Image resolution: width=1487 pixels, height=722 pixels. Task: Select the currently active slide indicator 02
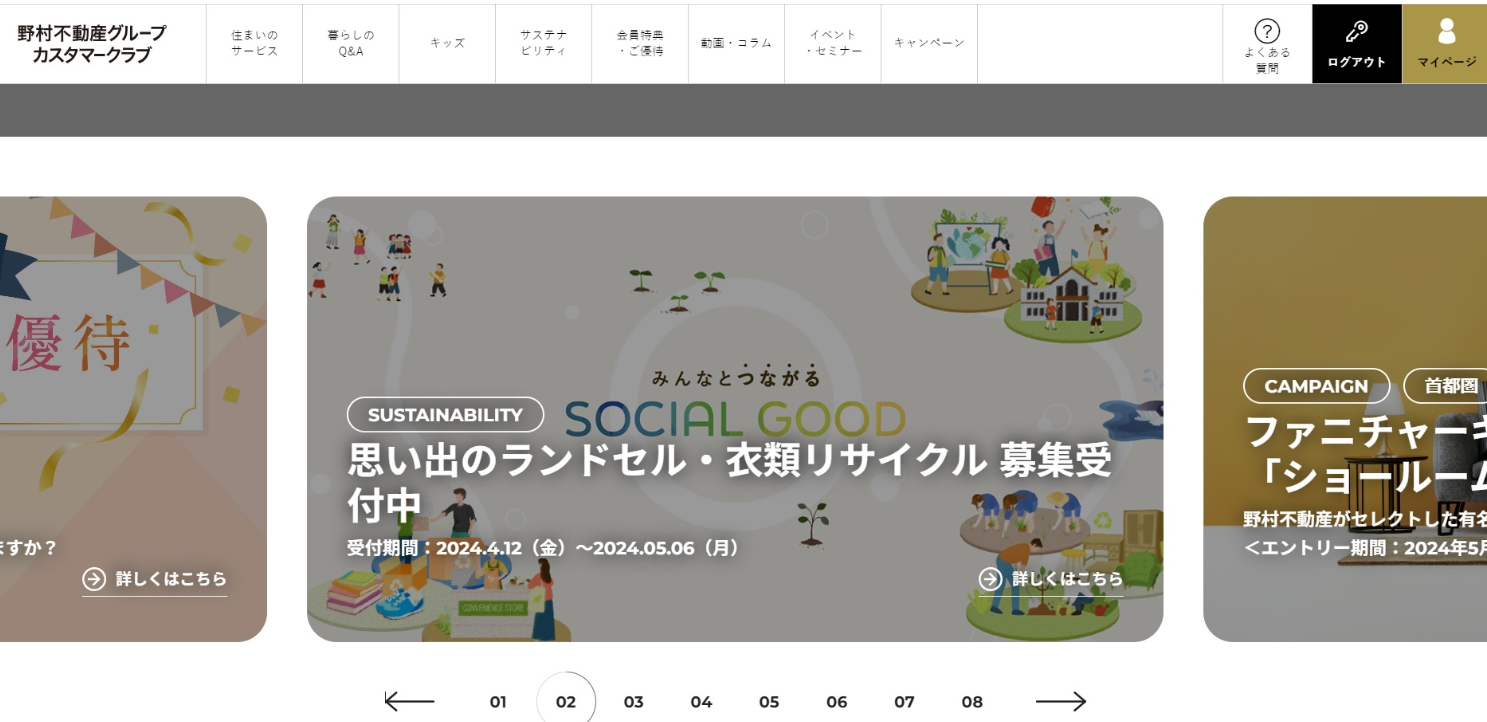click(565, 701)
